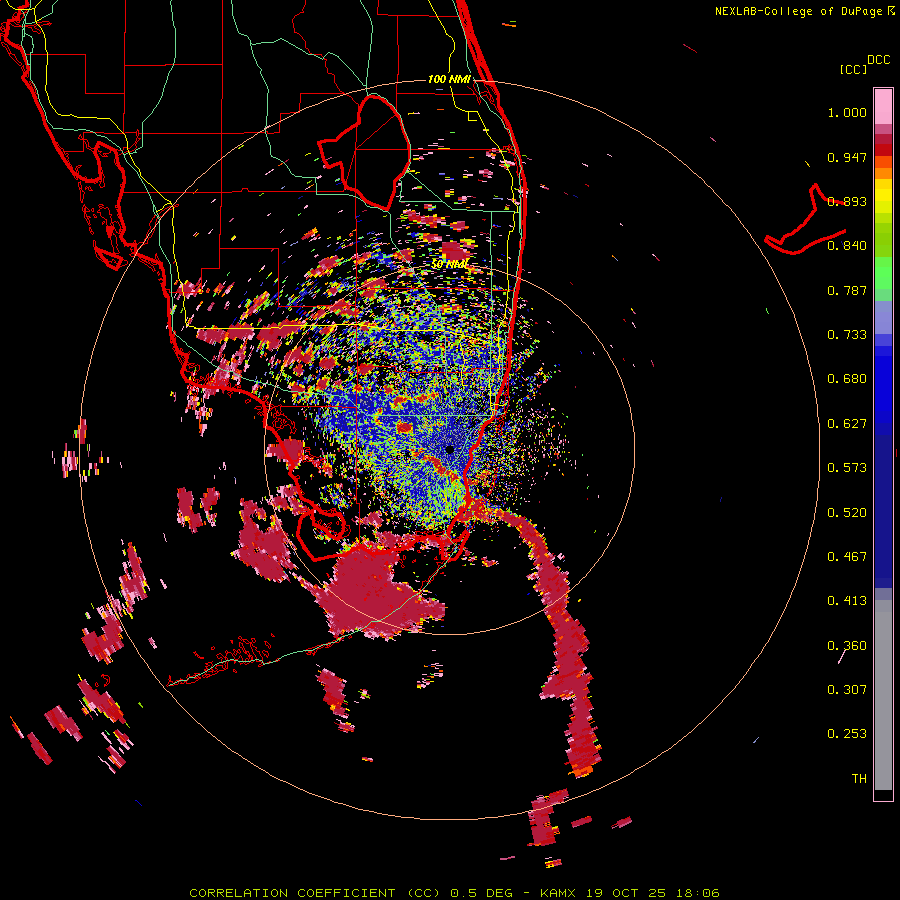Select the 0.467 scale value
Screen dimensions: 900x900
[x=847, y=557]
